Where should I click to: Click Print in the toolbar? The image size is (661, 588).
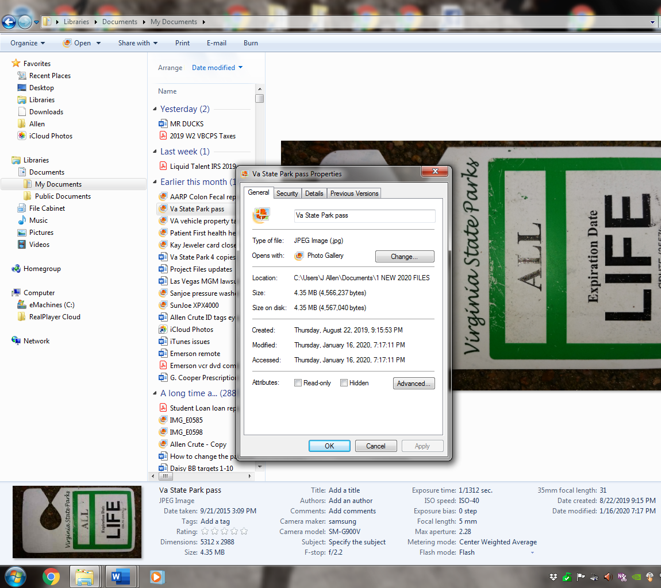click(182, 43)
